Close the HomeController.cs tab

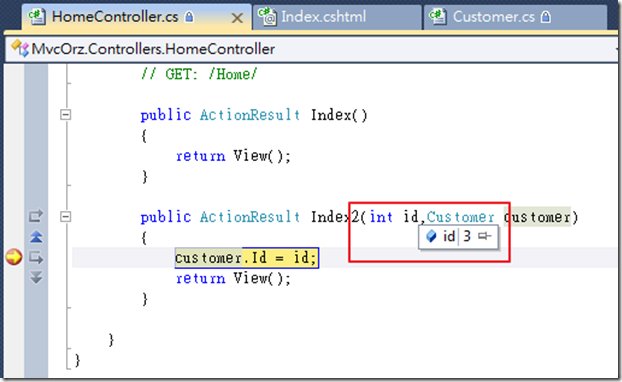click(x=237, y=18)
